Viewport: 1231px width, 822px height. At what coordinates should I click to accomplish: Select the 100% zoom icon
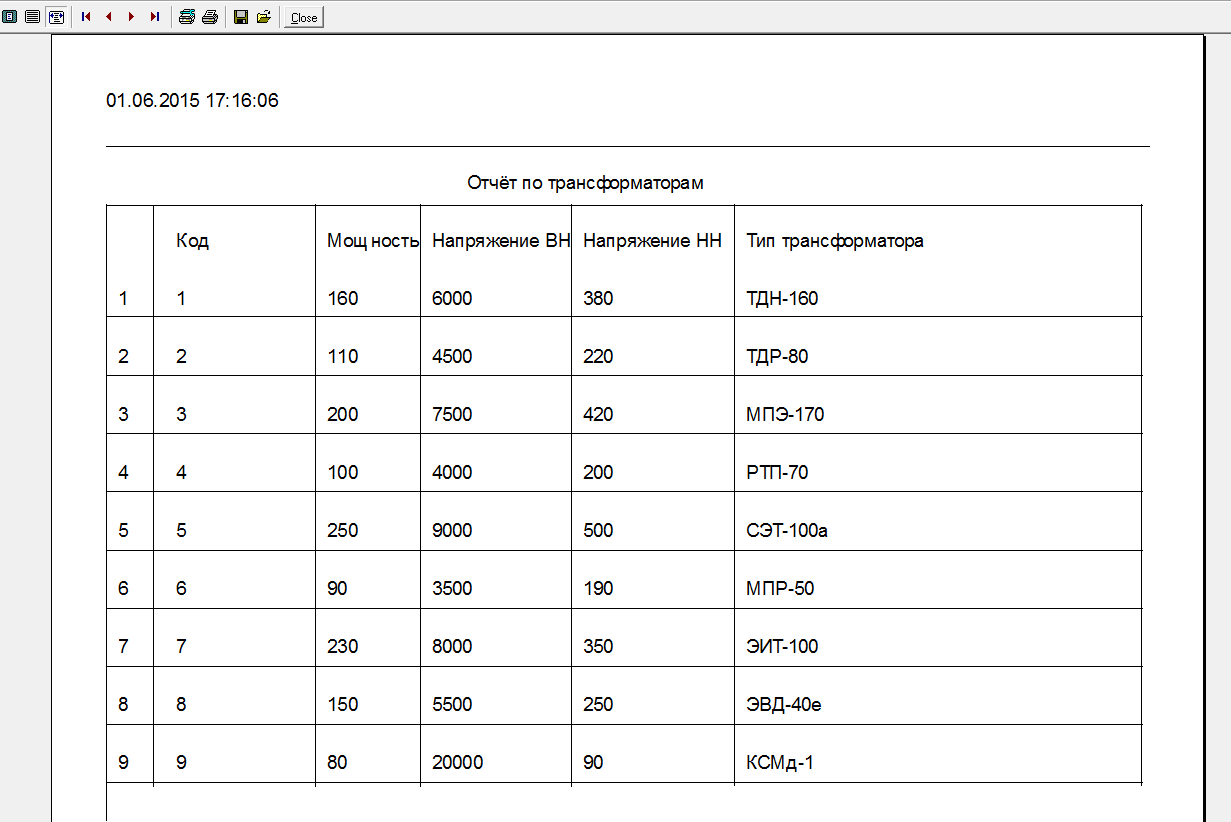(33, 17)
